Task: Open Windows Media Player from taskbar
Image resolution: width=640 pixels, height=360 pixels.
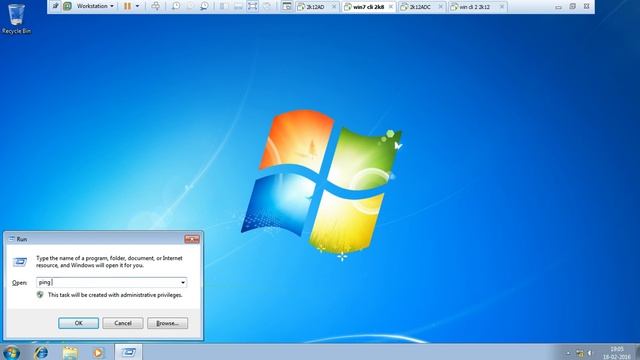Action: click(x=98, y=352)
